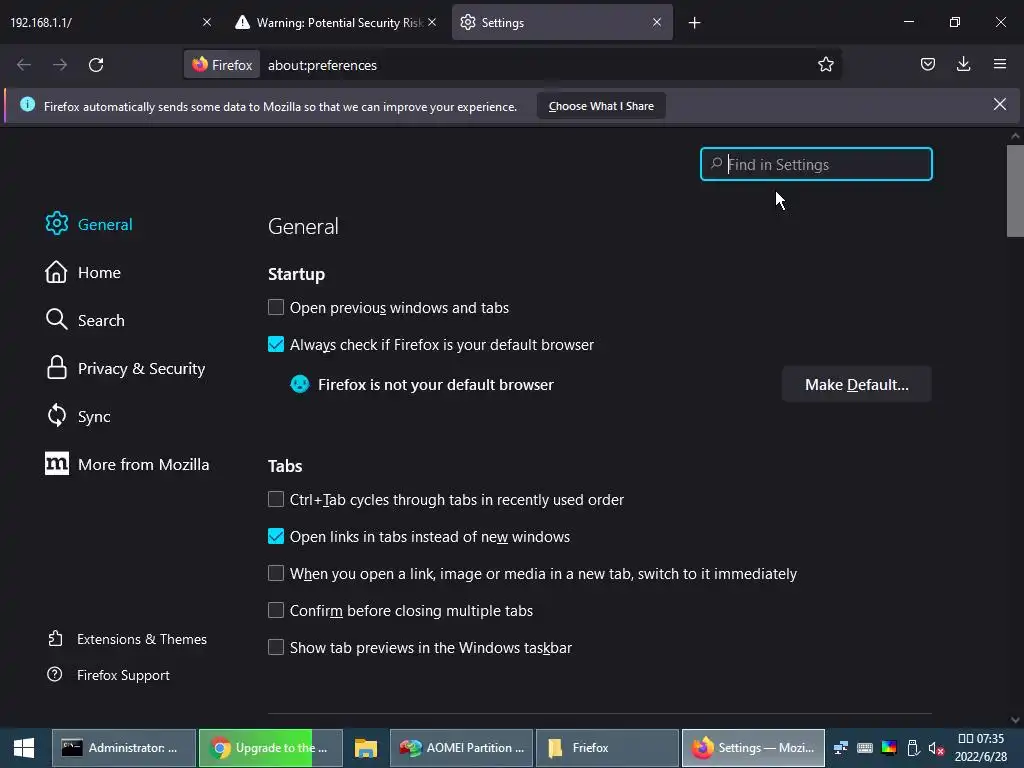Switch to AOMEI Partition taskbar item
Image resolution: width=1024 pixels, height=768 pixels.
462,748
